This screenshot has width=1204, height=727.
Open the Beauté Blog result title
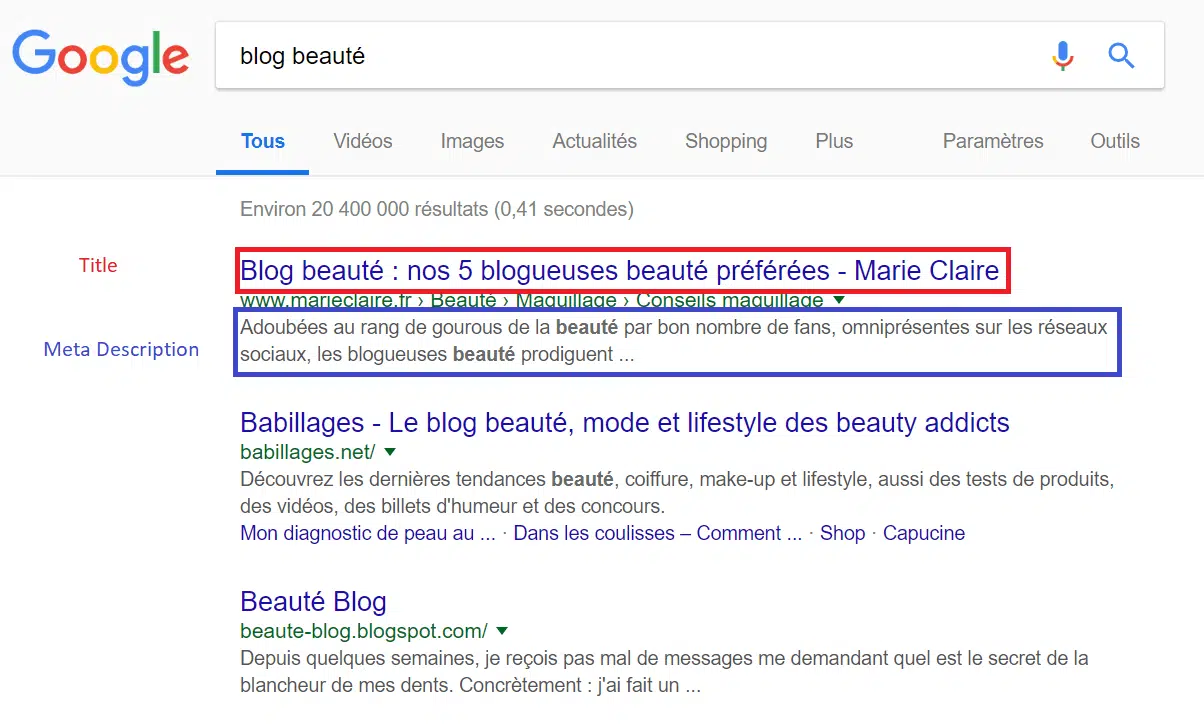[313, 602]
